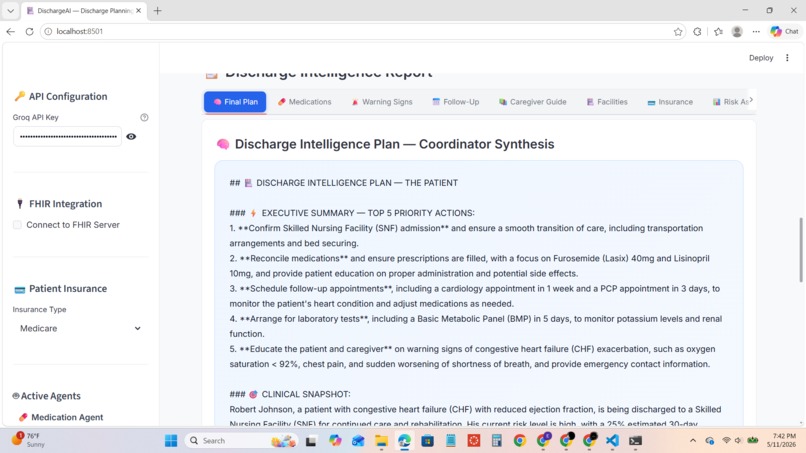Open Visual Studio Code from taskbar
The height and width of the screenshot is (453, 806).
click(612, 441)
